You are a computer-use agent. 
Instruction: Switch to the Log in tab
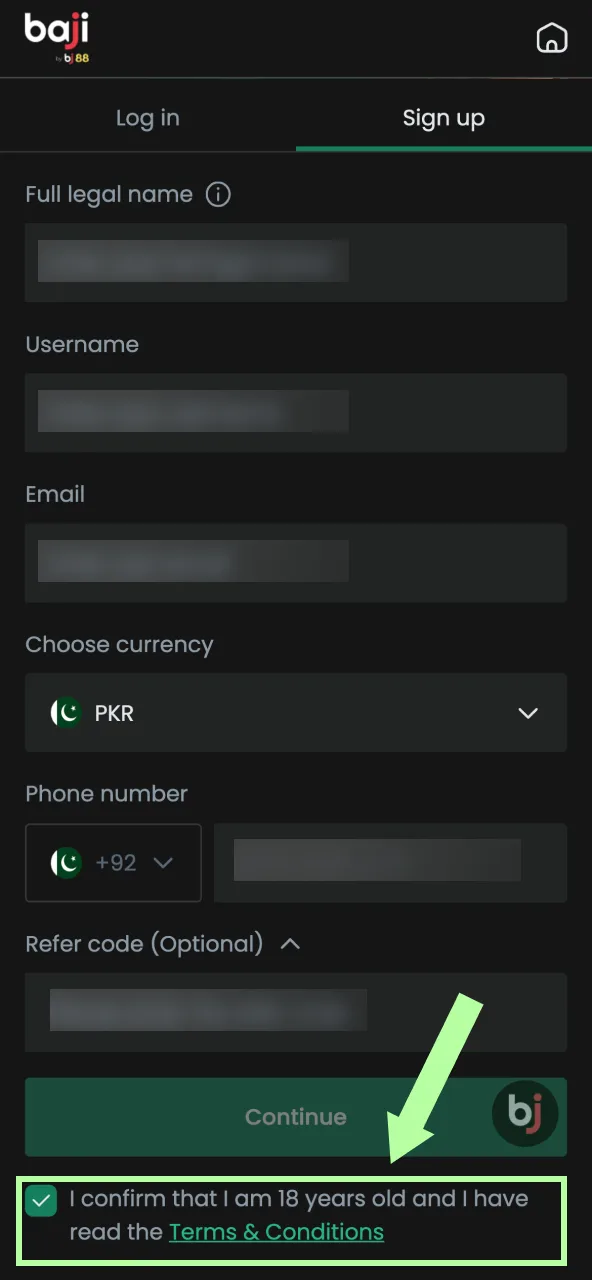147,117
